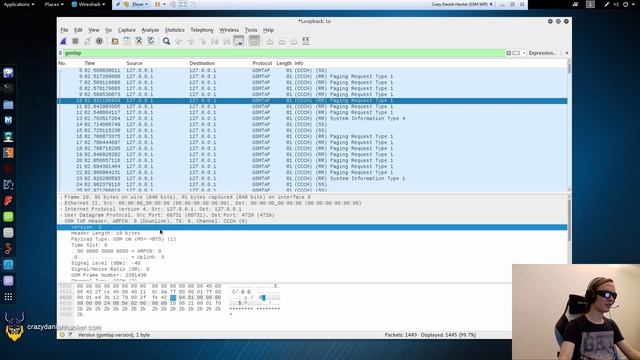640x360 pixels.
Task: Open the Applications menu in top panel
Action: pyautogui.click(x=19, y=4)
